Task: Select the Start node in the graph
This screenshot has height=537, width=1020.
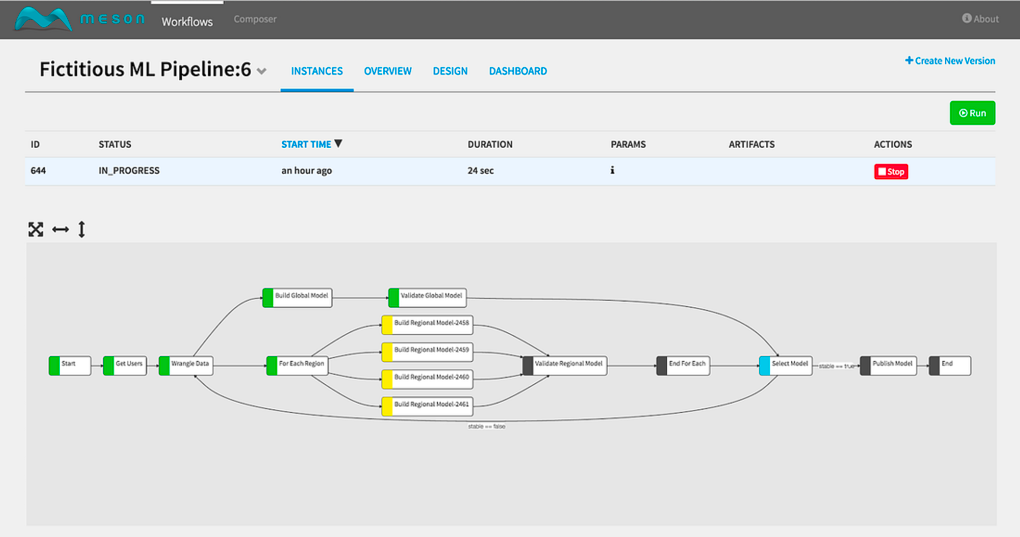Action: 69,365
